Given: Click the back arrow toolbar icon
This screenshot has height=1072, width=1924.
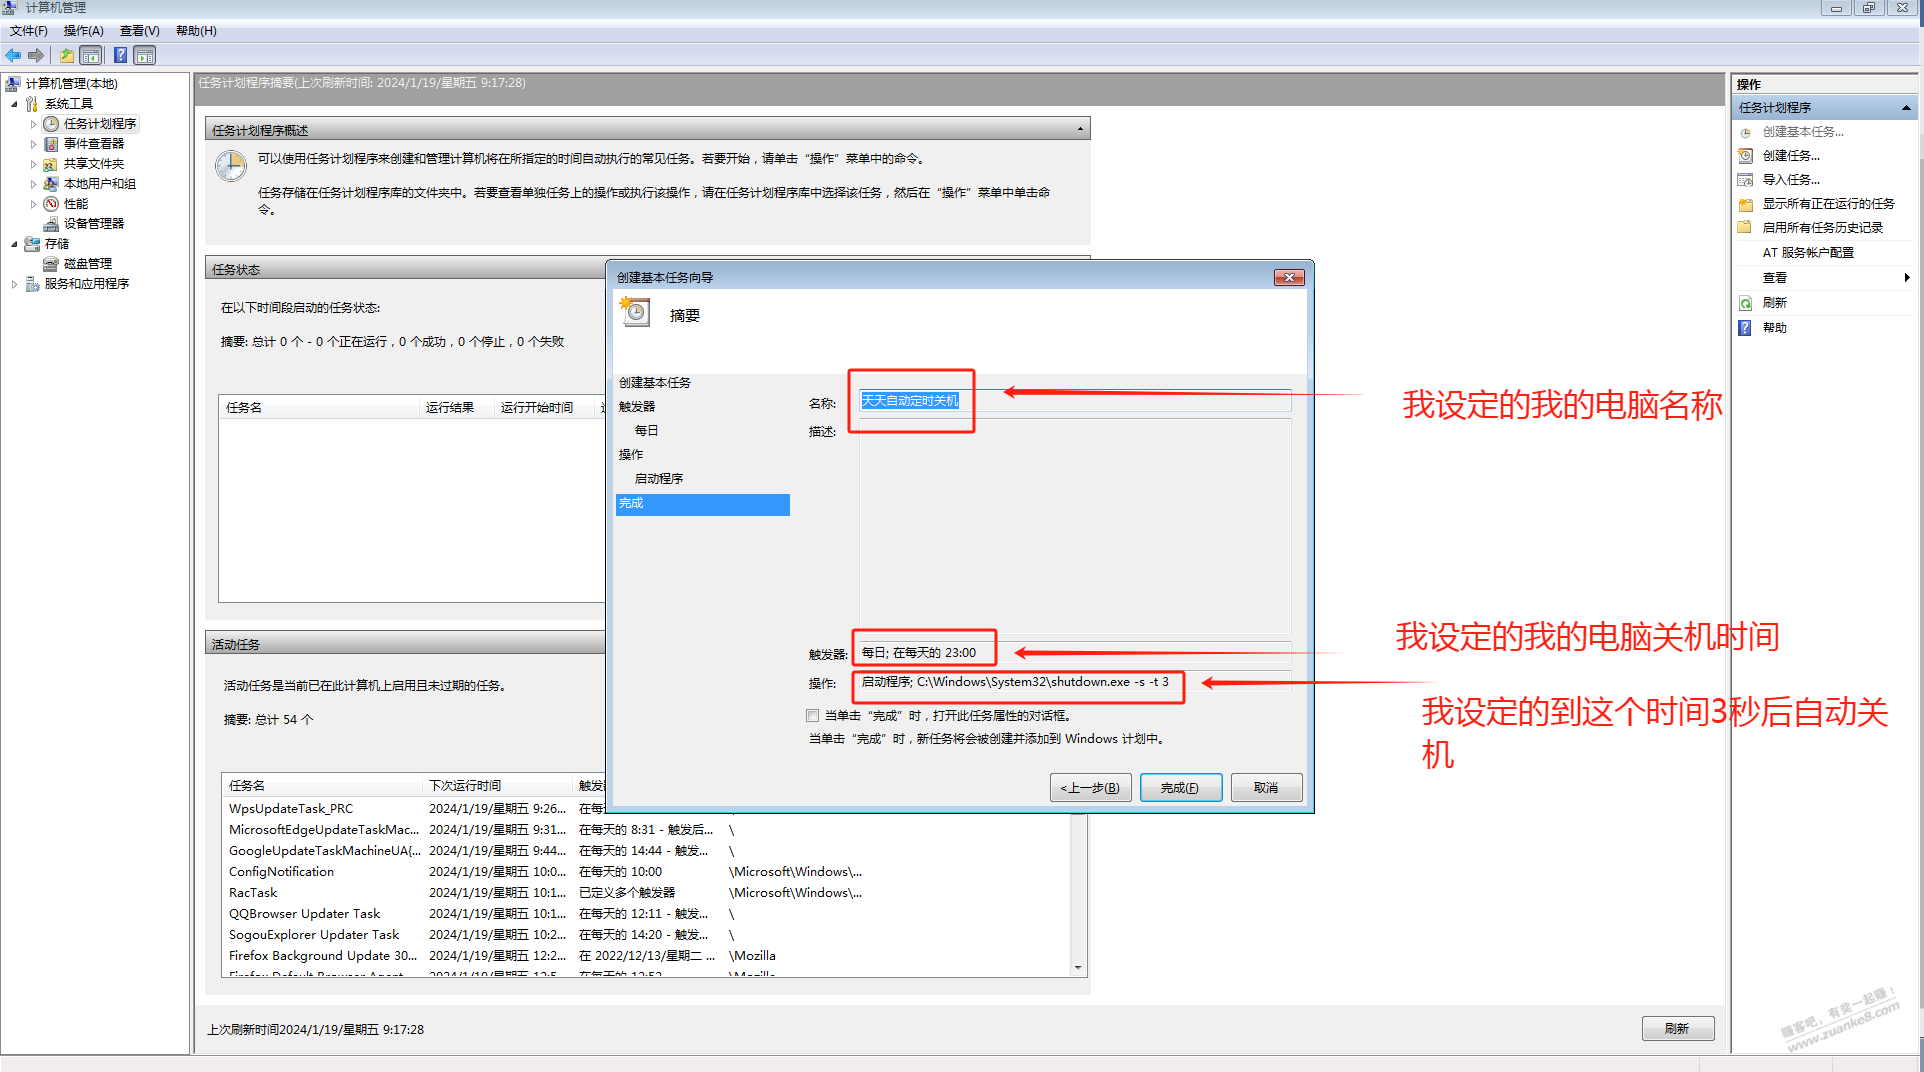Looking at the screenshot, I should 13,56.
